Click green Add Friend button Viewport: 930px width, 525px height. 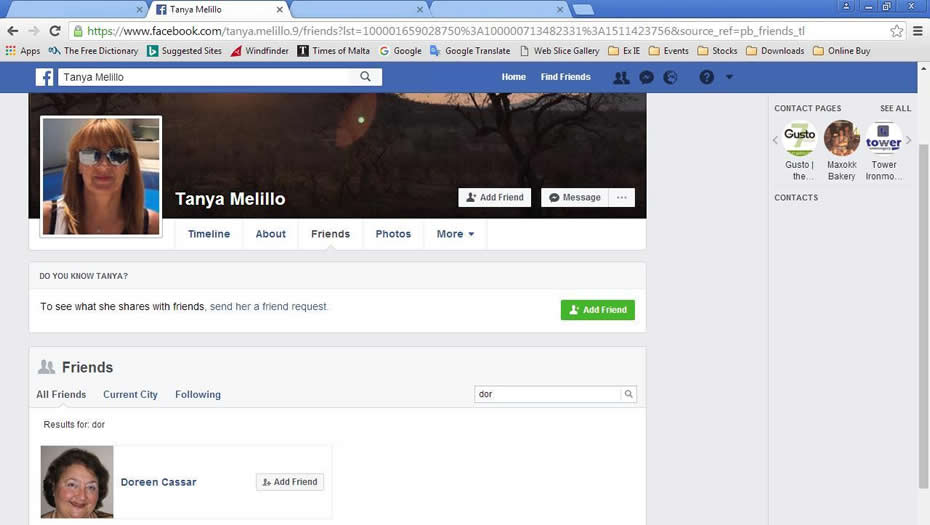point(598,310)
